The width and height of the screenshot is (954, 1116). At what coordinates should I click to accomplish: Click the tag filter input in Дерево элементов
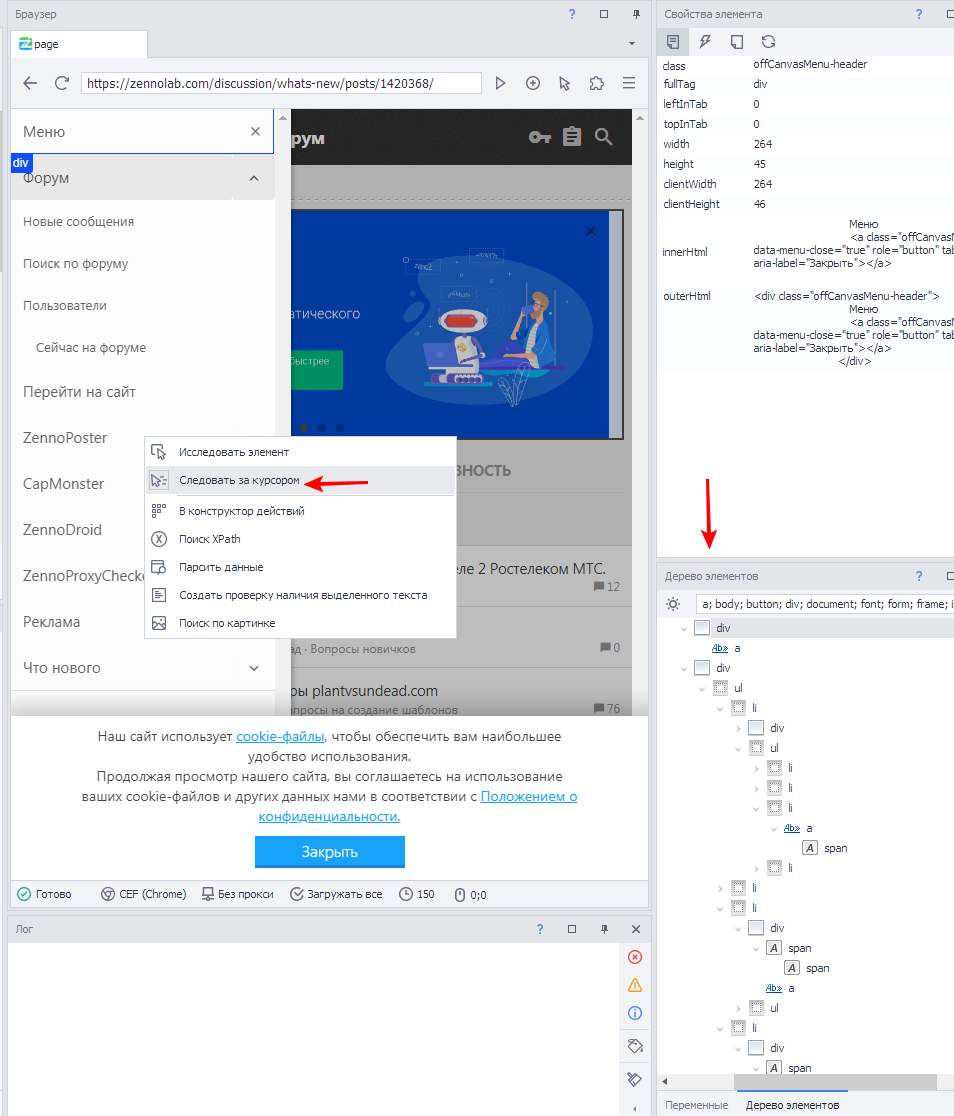[824, 604]
